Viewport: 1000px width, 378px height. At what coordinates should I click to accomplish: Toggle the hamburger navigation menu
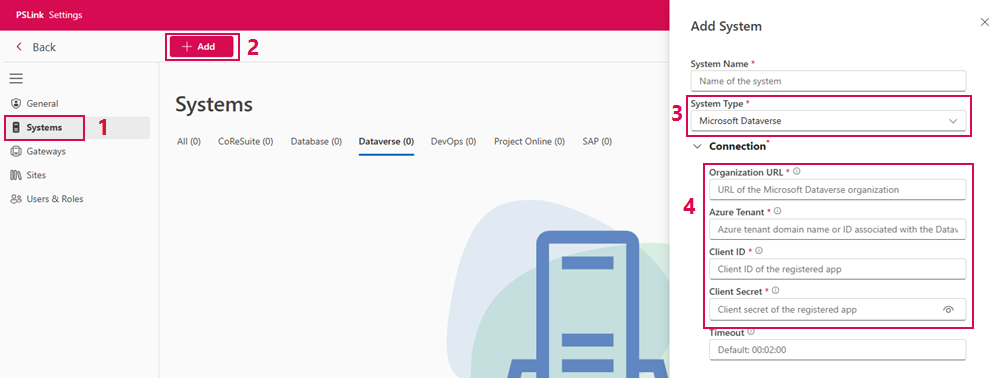click(x=16, y=78)
